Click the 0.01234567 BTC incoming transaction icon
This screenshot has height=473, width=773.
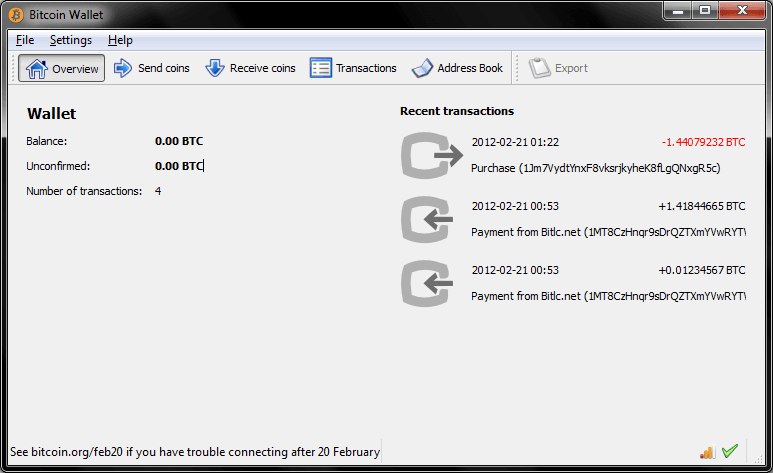pos(431,283)
